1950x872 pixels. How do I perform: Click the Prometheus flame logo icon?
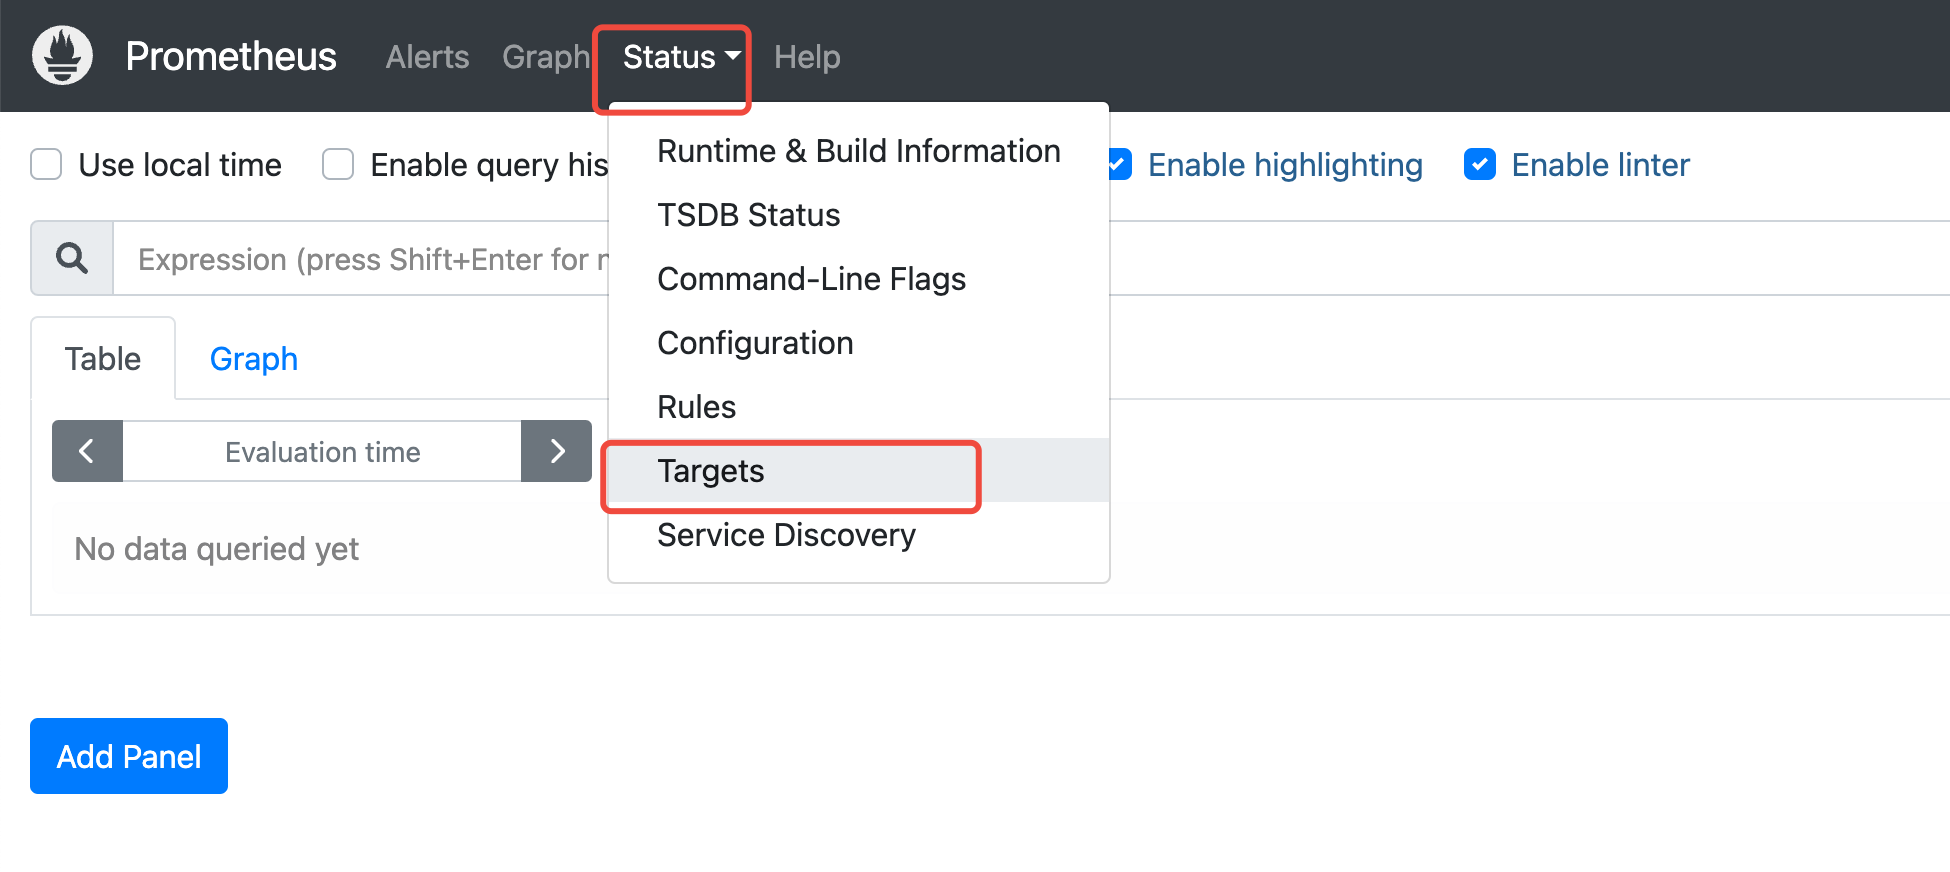pos(62,56)
